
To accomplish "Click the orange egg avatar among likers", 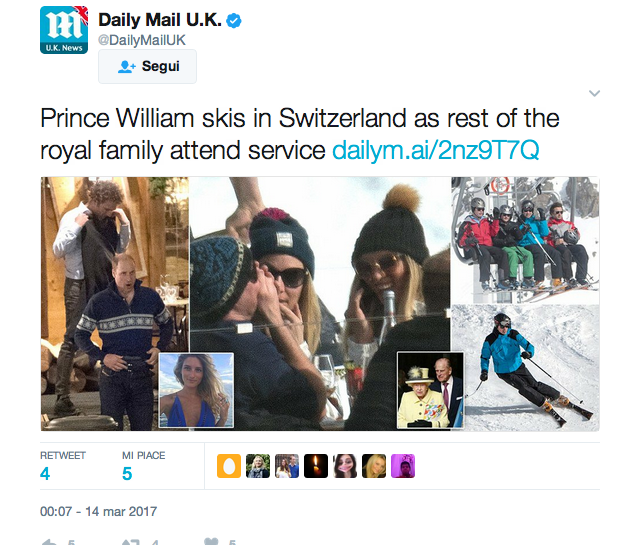I will 229,466.
